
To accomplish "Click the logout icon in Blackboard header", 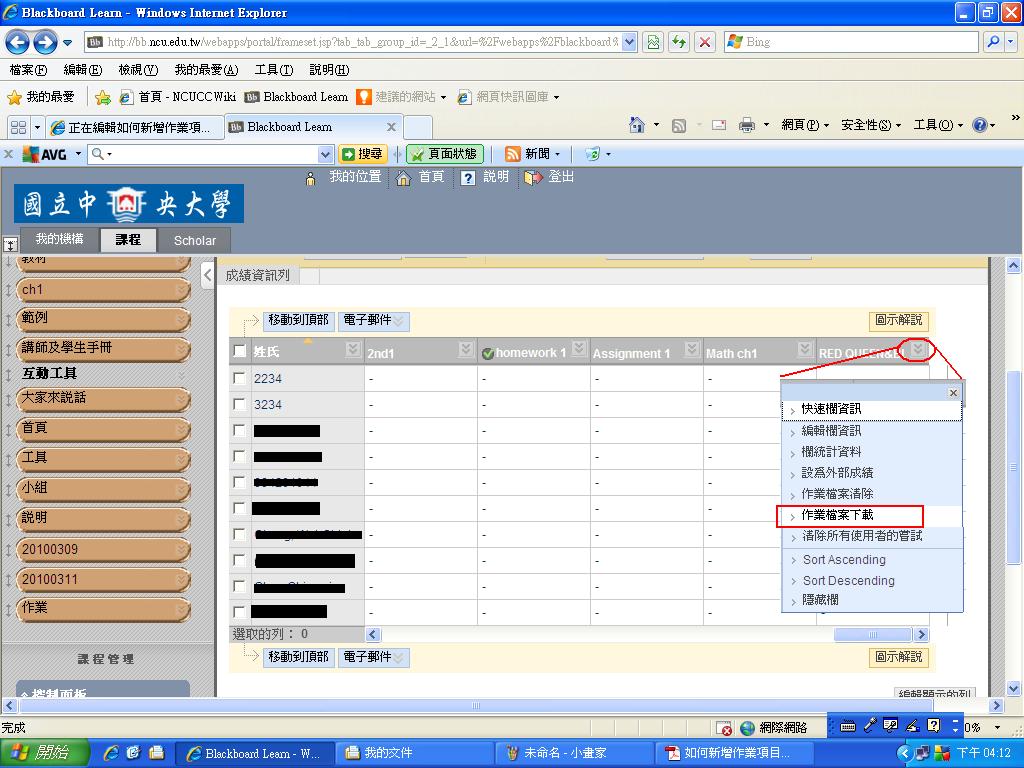I will [533, 177].
